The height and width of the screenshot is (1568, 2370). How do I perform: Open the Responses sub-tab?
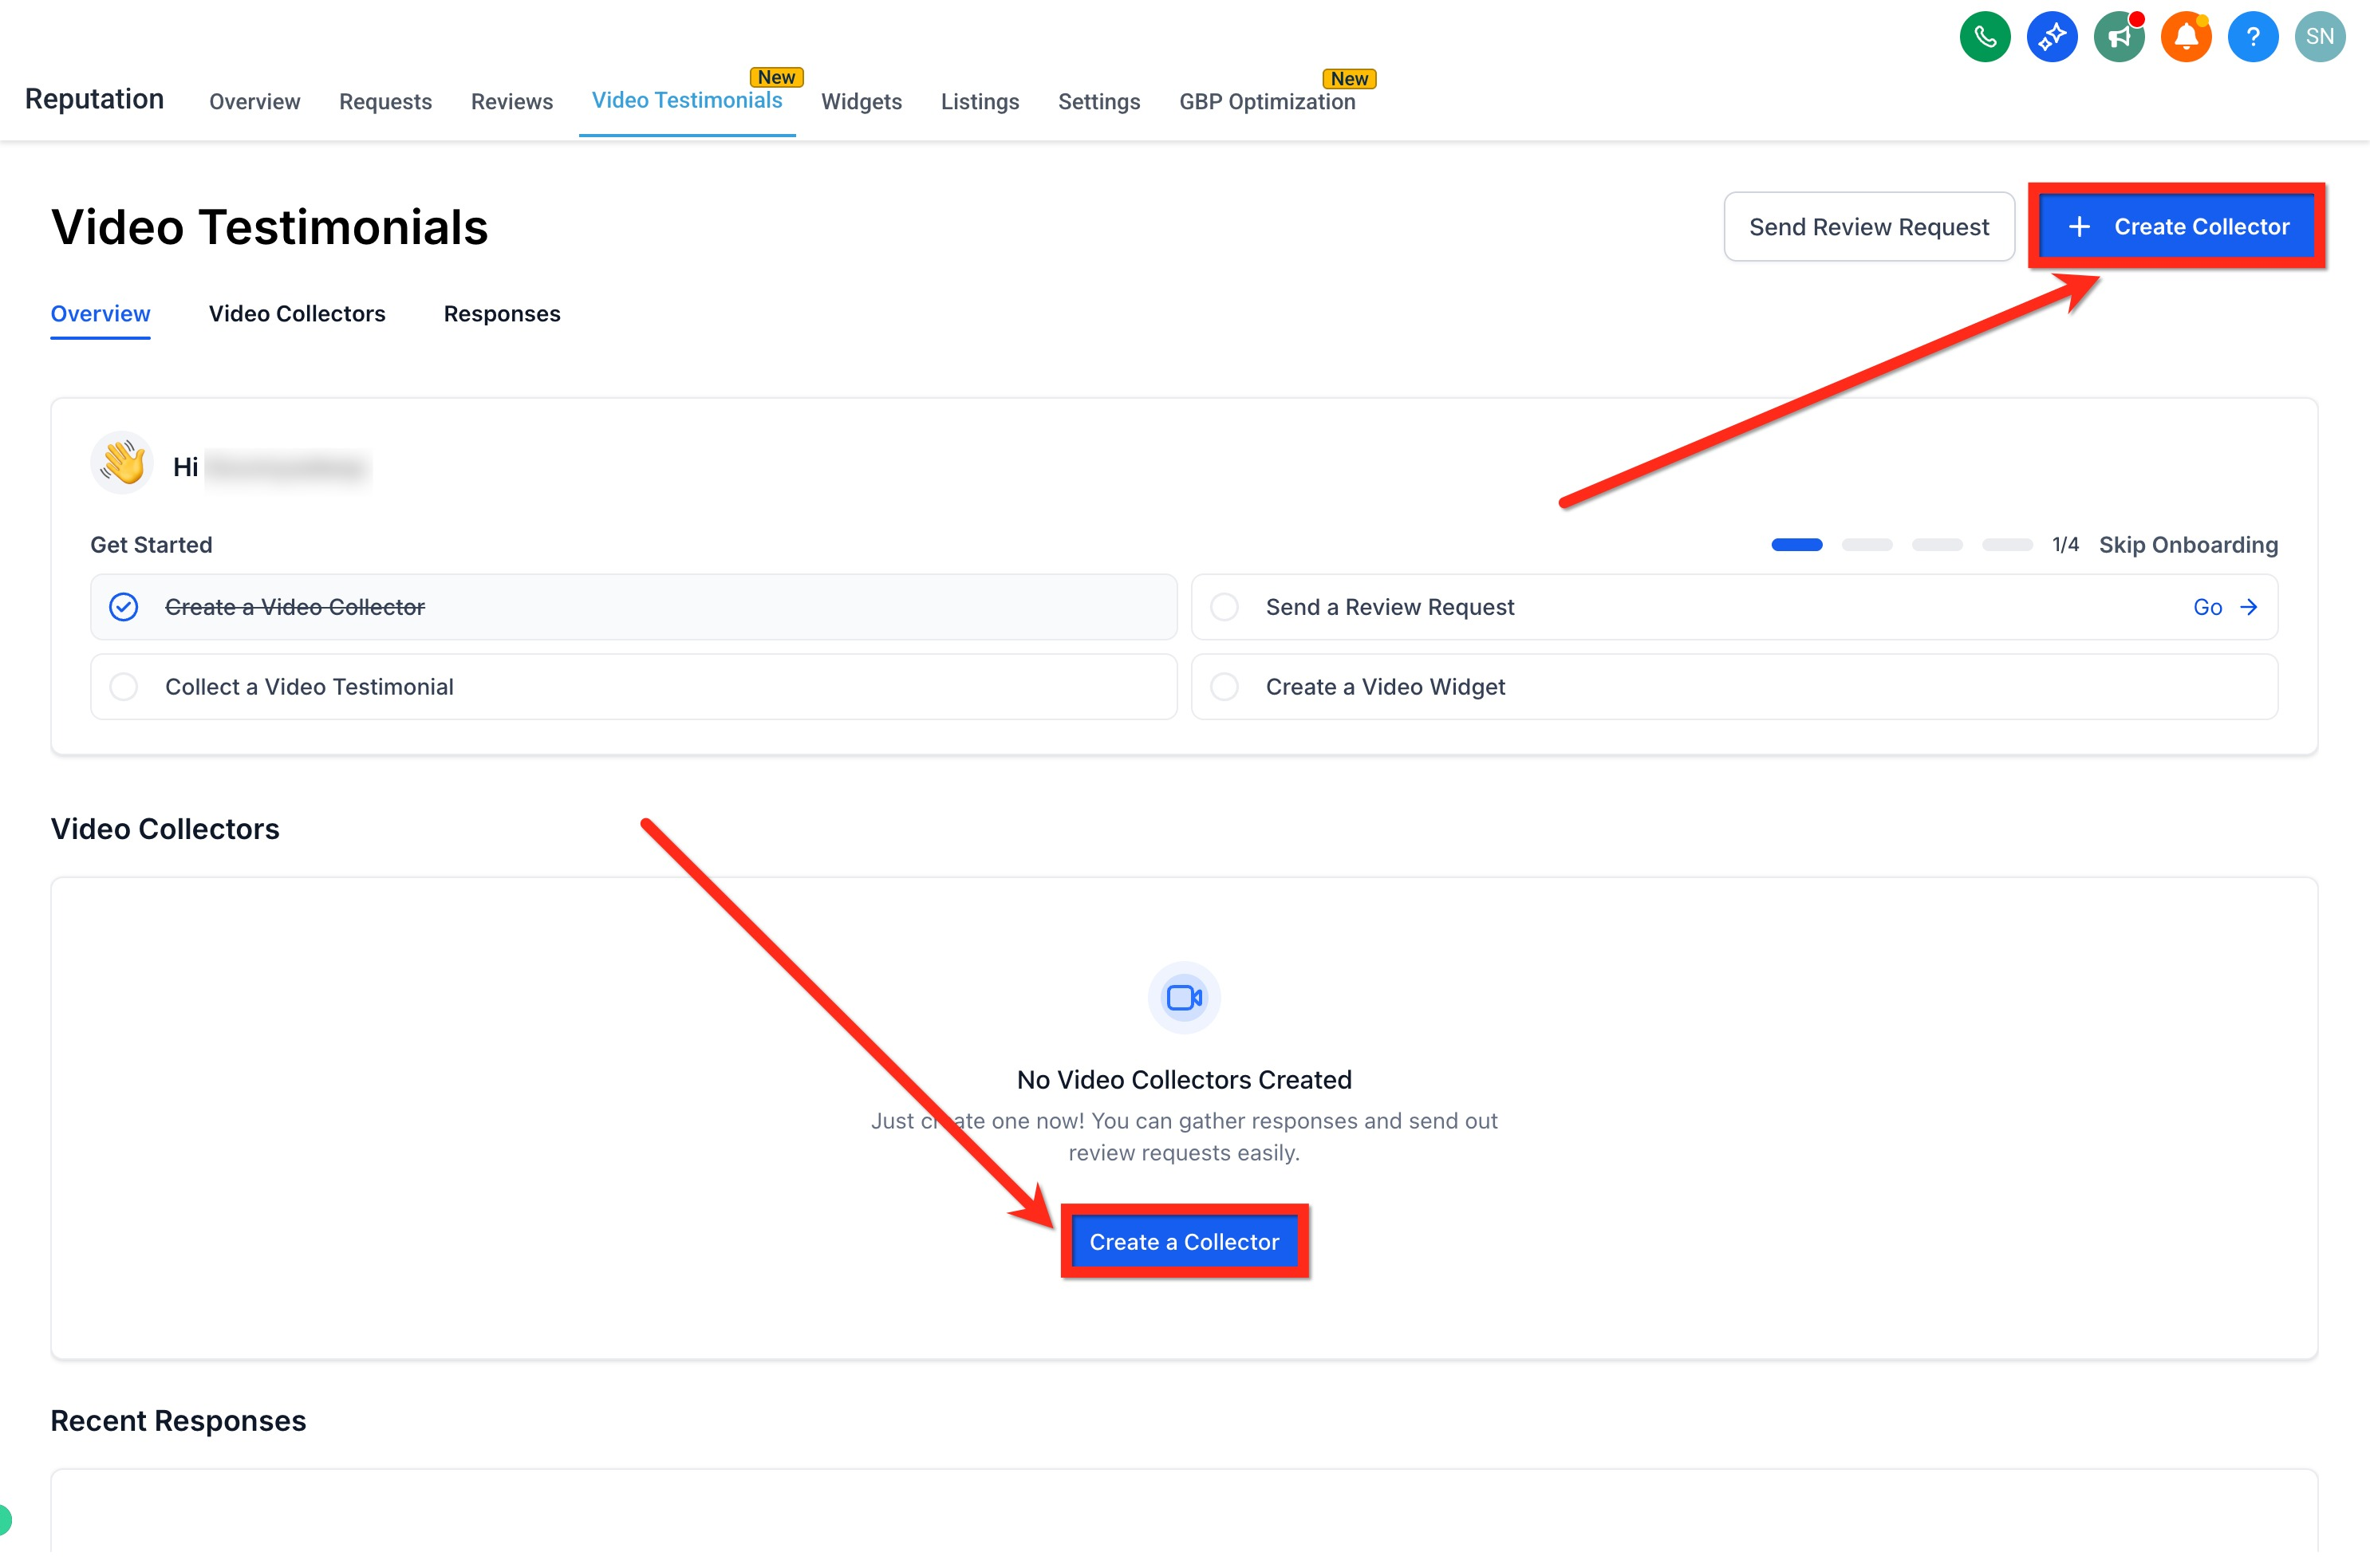point(502,314)
